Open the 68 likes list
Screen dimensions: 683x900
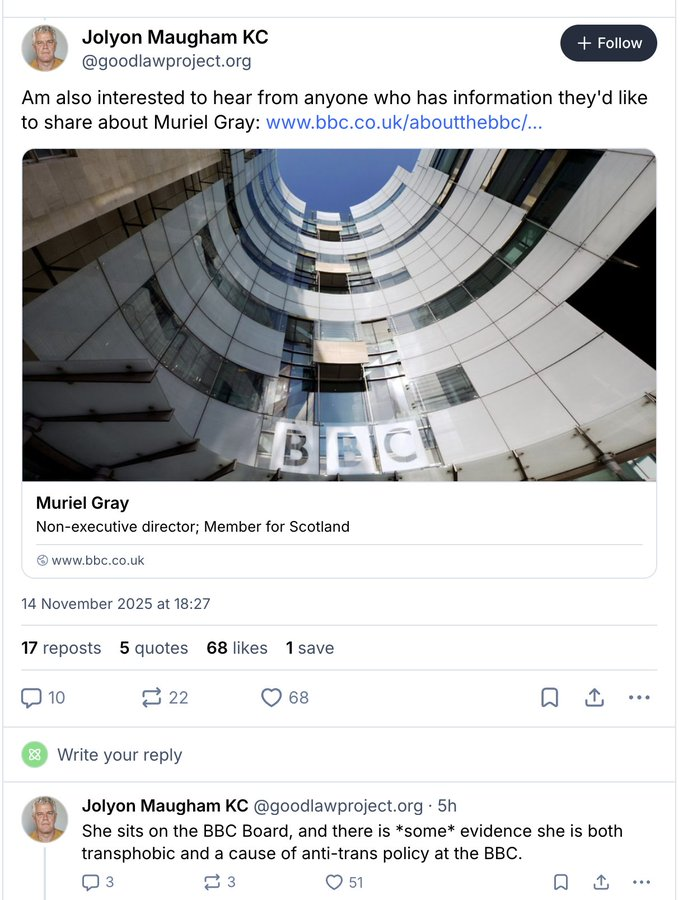point(237,648)
